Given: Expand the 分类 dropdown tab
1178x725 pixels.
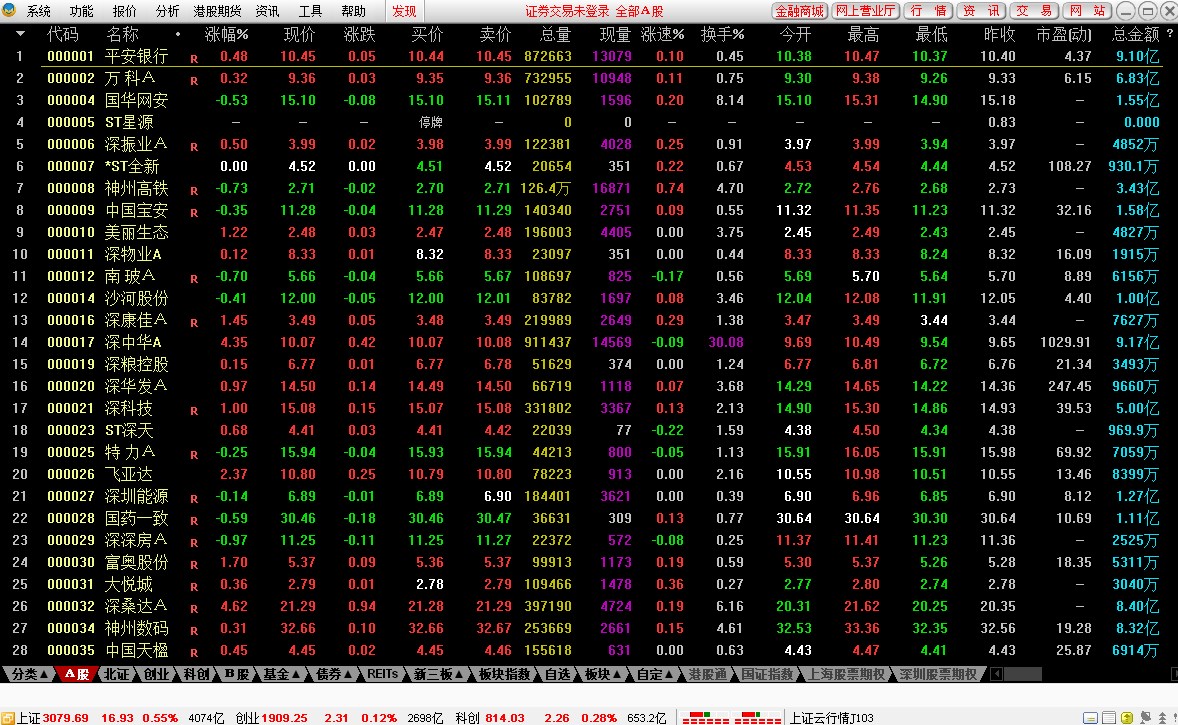Looking at the screenshot, I should 29,674.
